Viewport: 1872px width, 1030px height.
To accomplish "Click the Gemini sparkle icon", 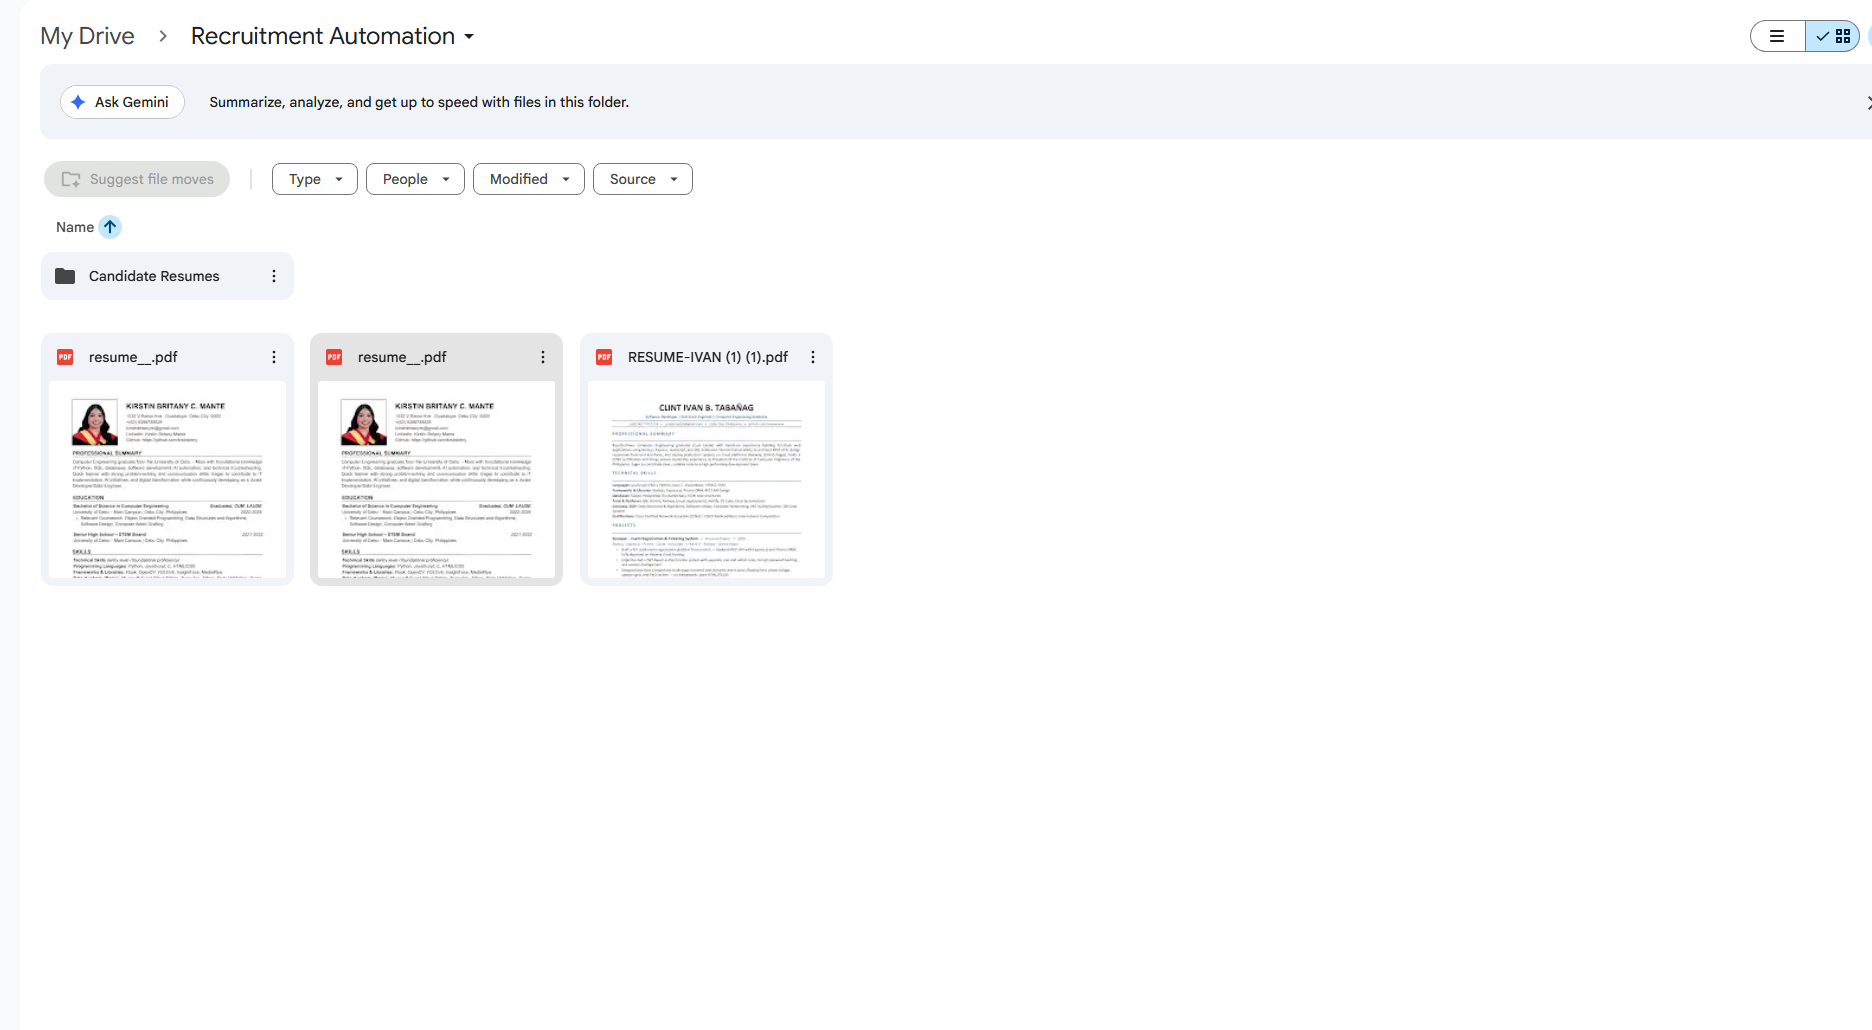I will pos(78,102).
